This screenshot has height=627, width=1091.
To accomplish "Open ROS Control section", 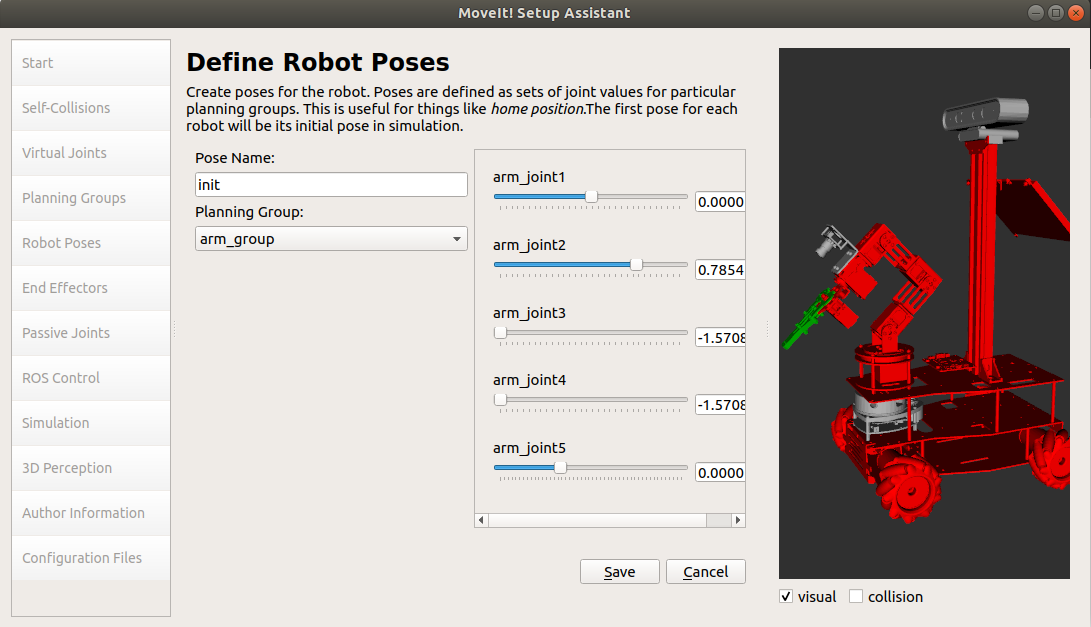I will pos(91,378).
